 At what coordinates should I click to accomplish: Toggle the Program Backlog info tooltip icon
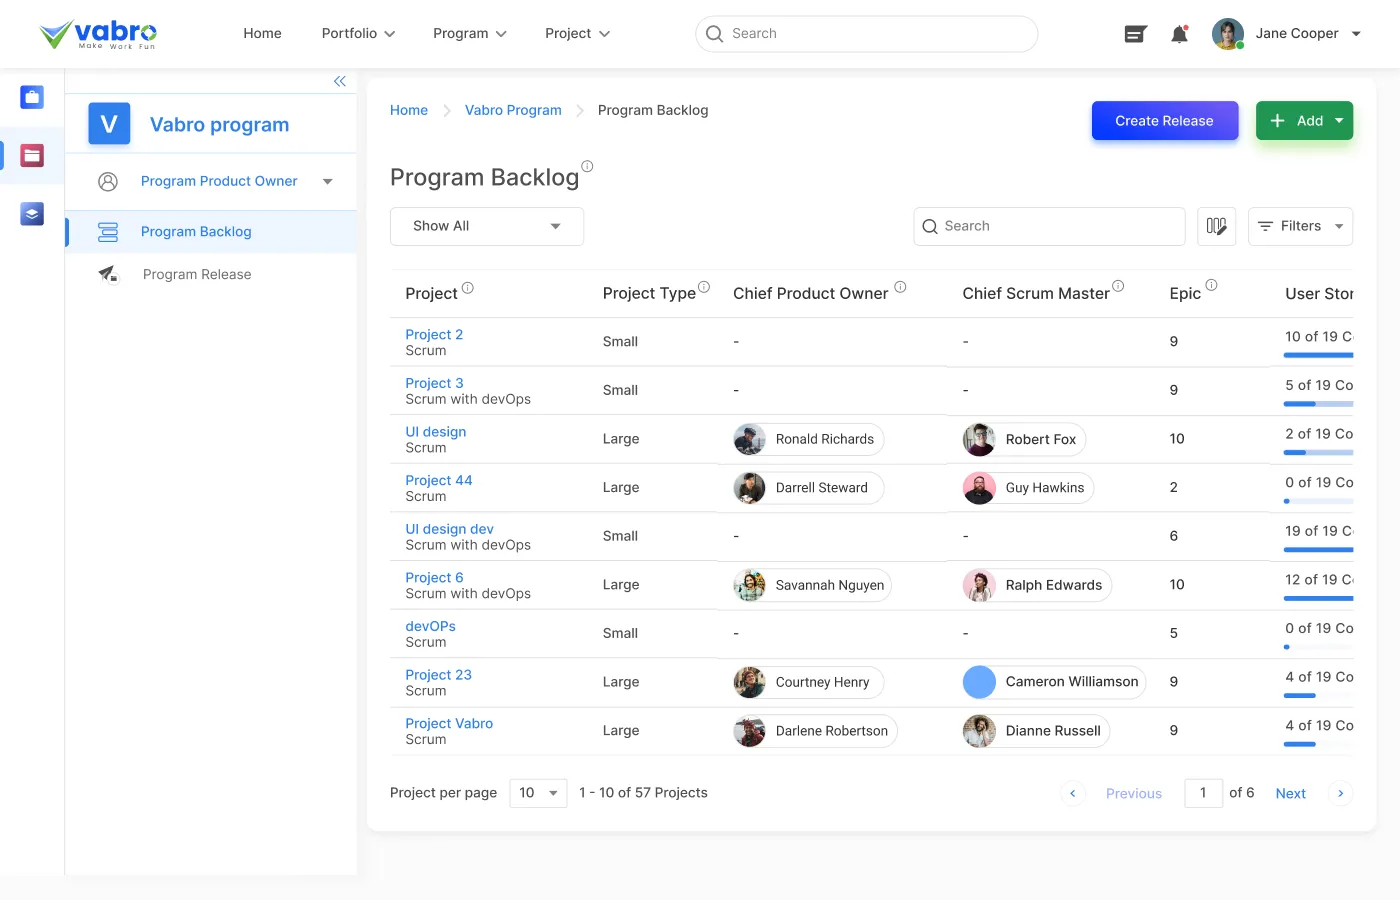587,166
